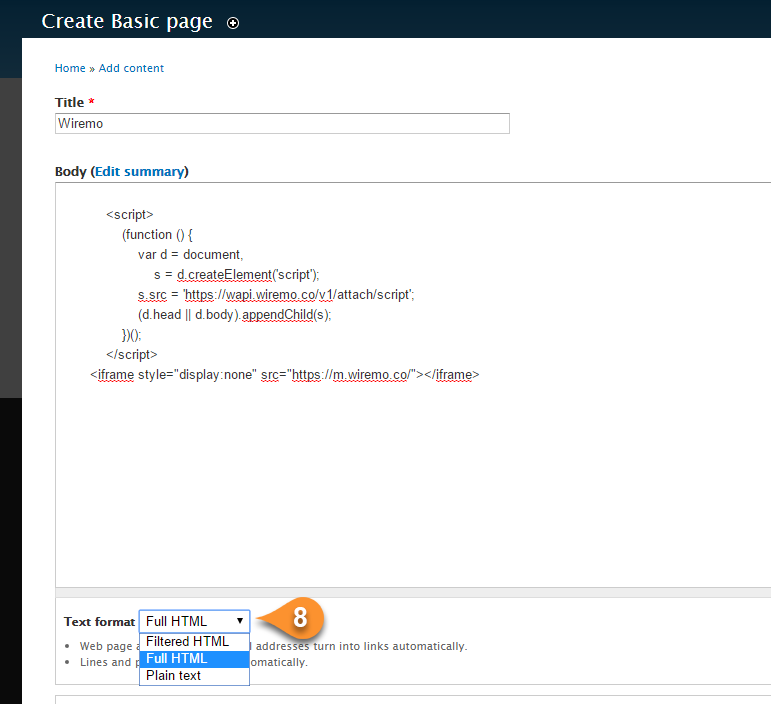Go to Add content breadcrumb
771x704 pixels.
(131, 68)
